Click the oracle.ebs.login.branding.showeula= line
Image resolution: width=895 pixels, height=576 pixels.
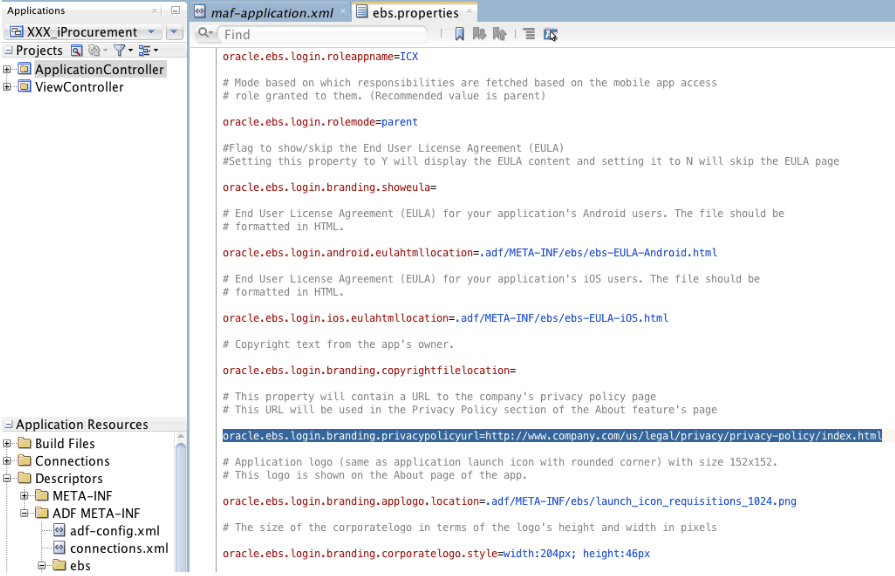(329, 187)
